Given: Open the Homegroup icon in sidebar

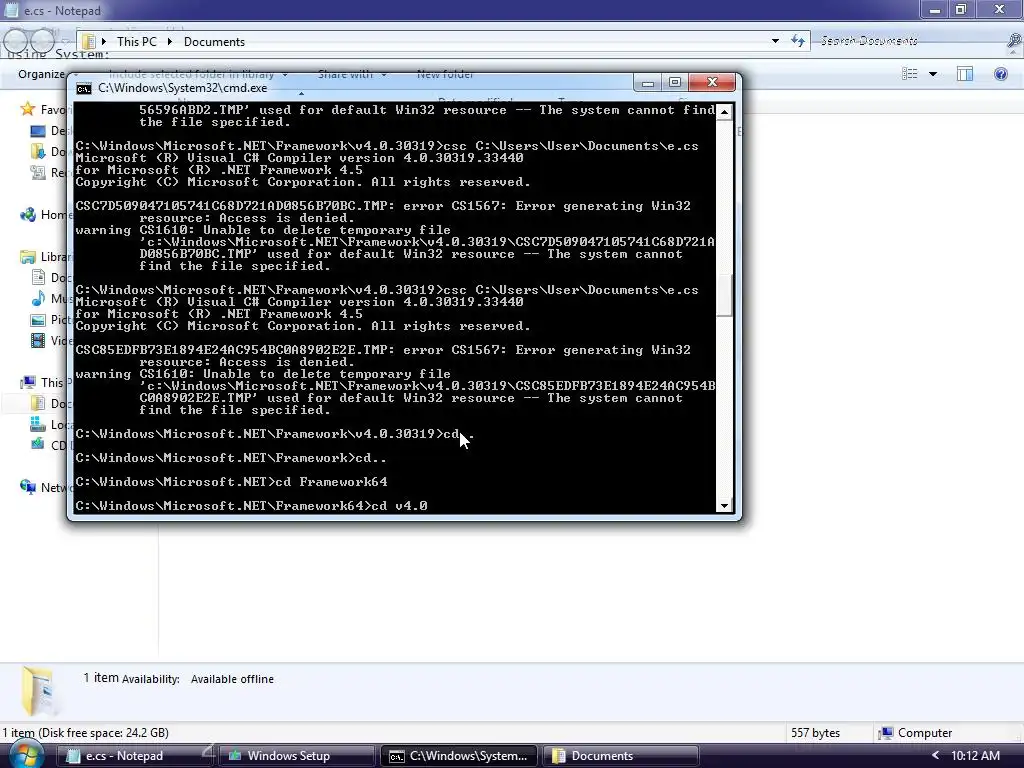Looking at the screenshot, I should (x=27, y=214).
